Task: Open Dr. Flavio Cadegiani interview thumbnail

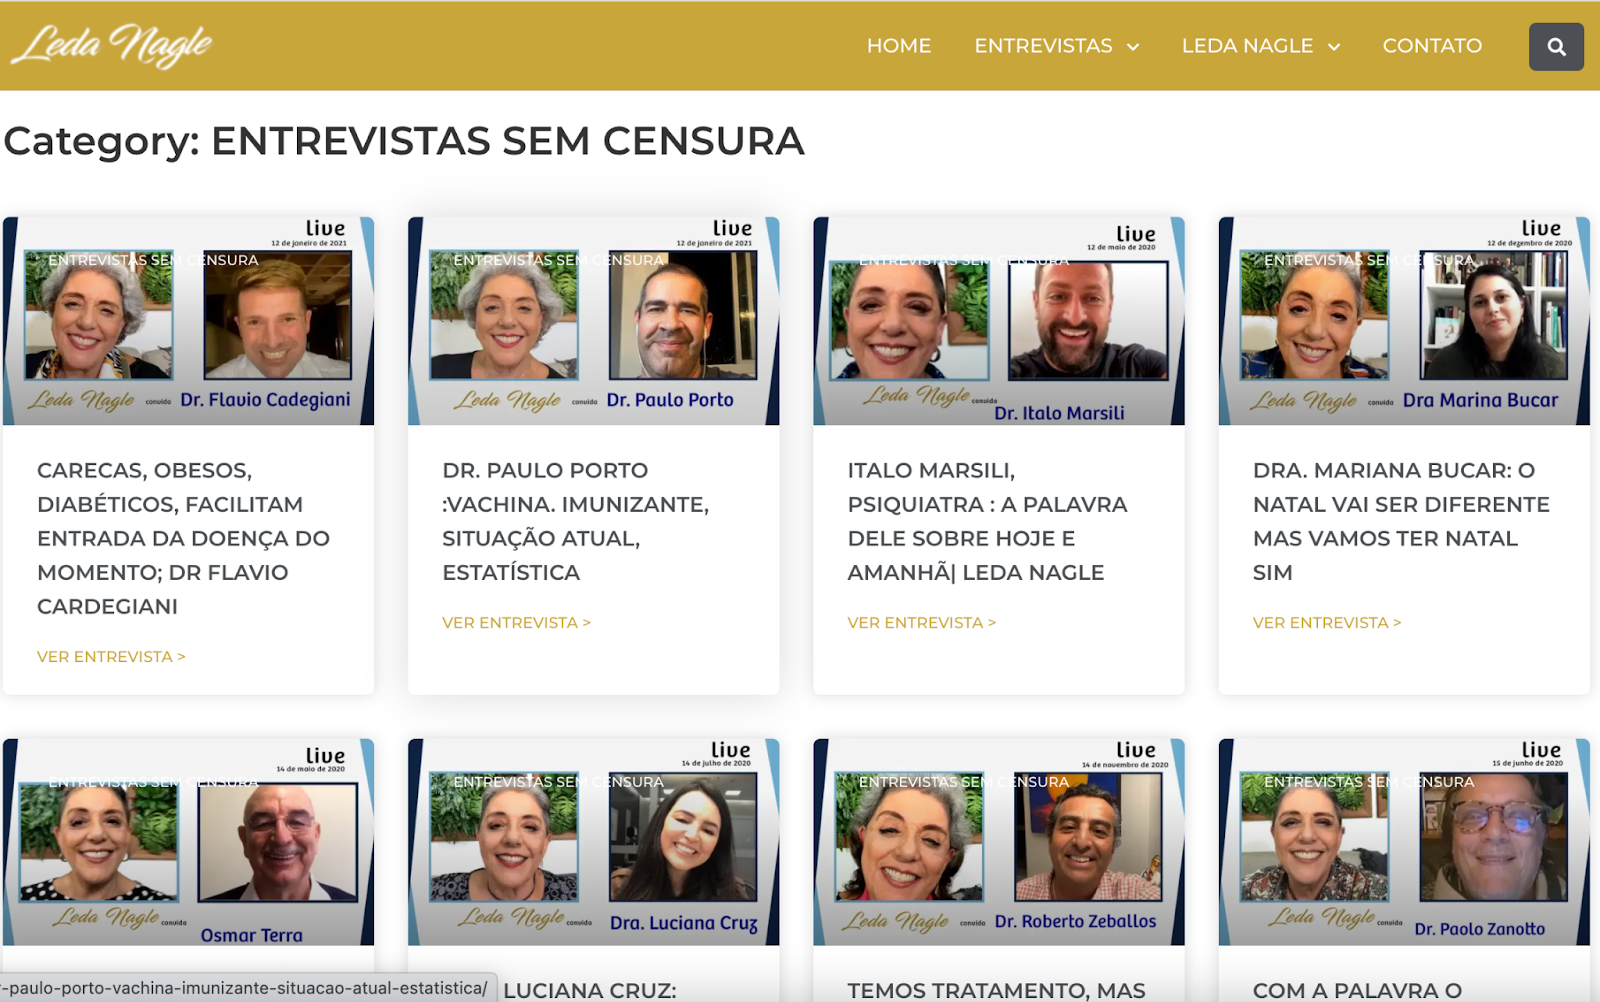Action: coord(188,321)
